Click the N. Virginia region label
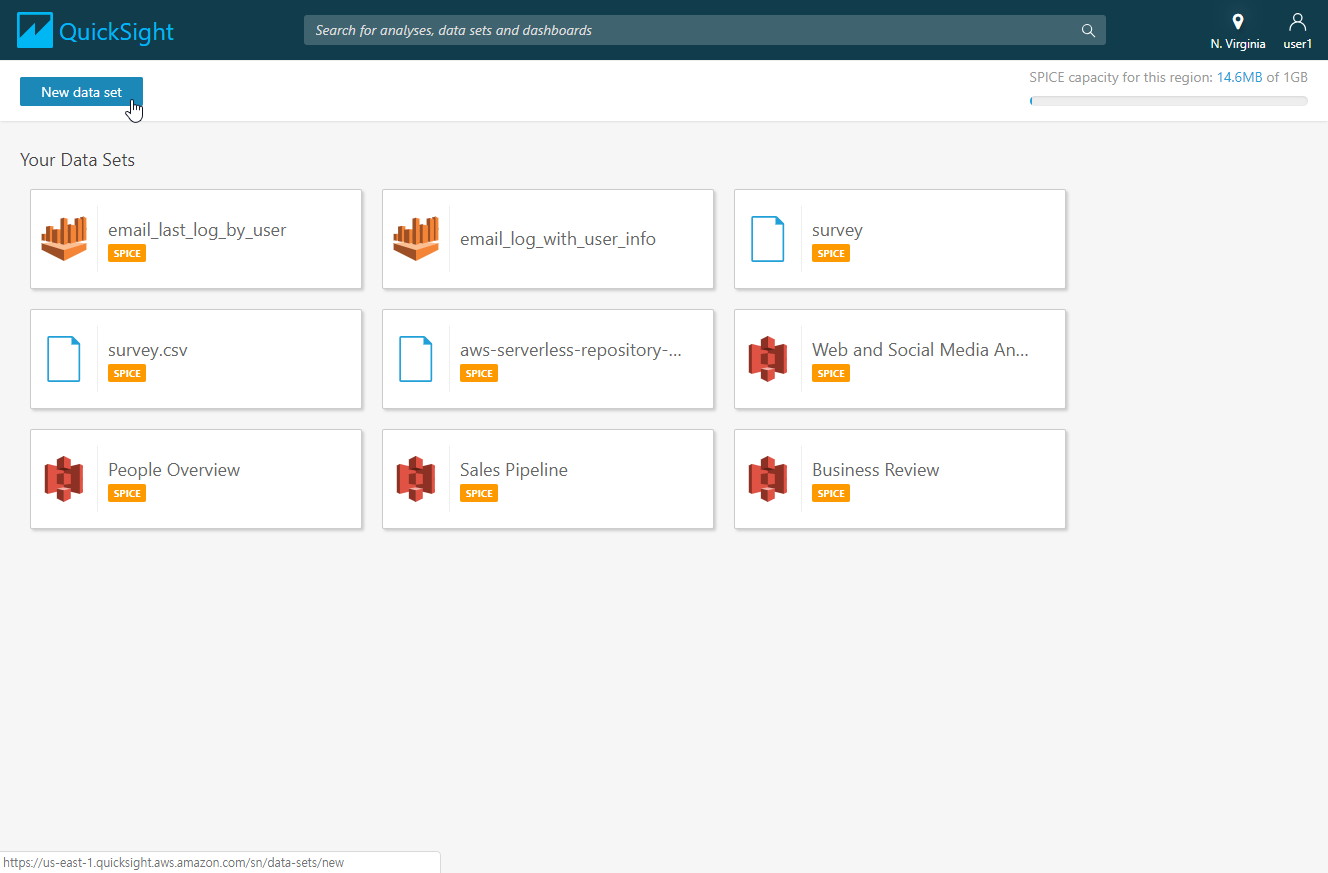Screen dimensions: 1328x873 pos(1238,44)
